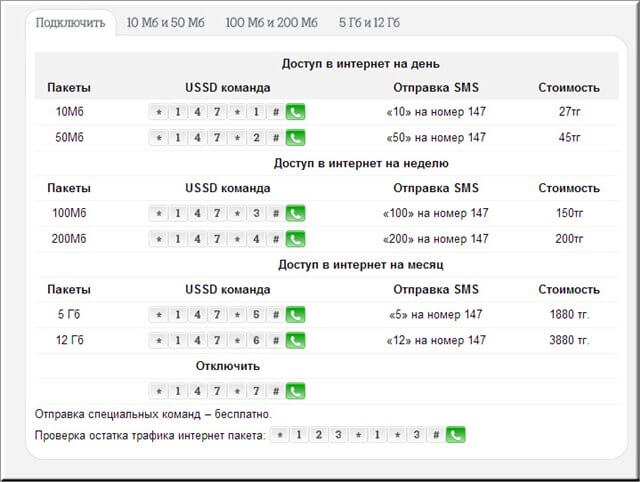
Task: Click heading Доступ в интернет на неделю
Action: pos(361,163)
